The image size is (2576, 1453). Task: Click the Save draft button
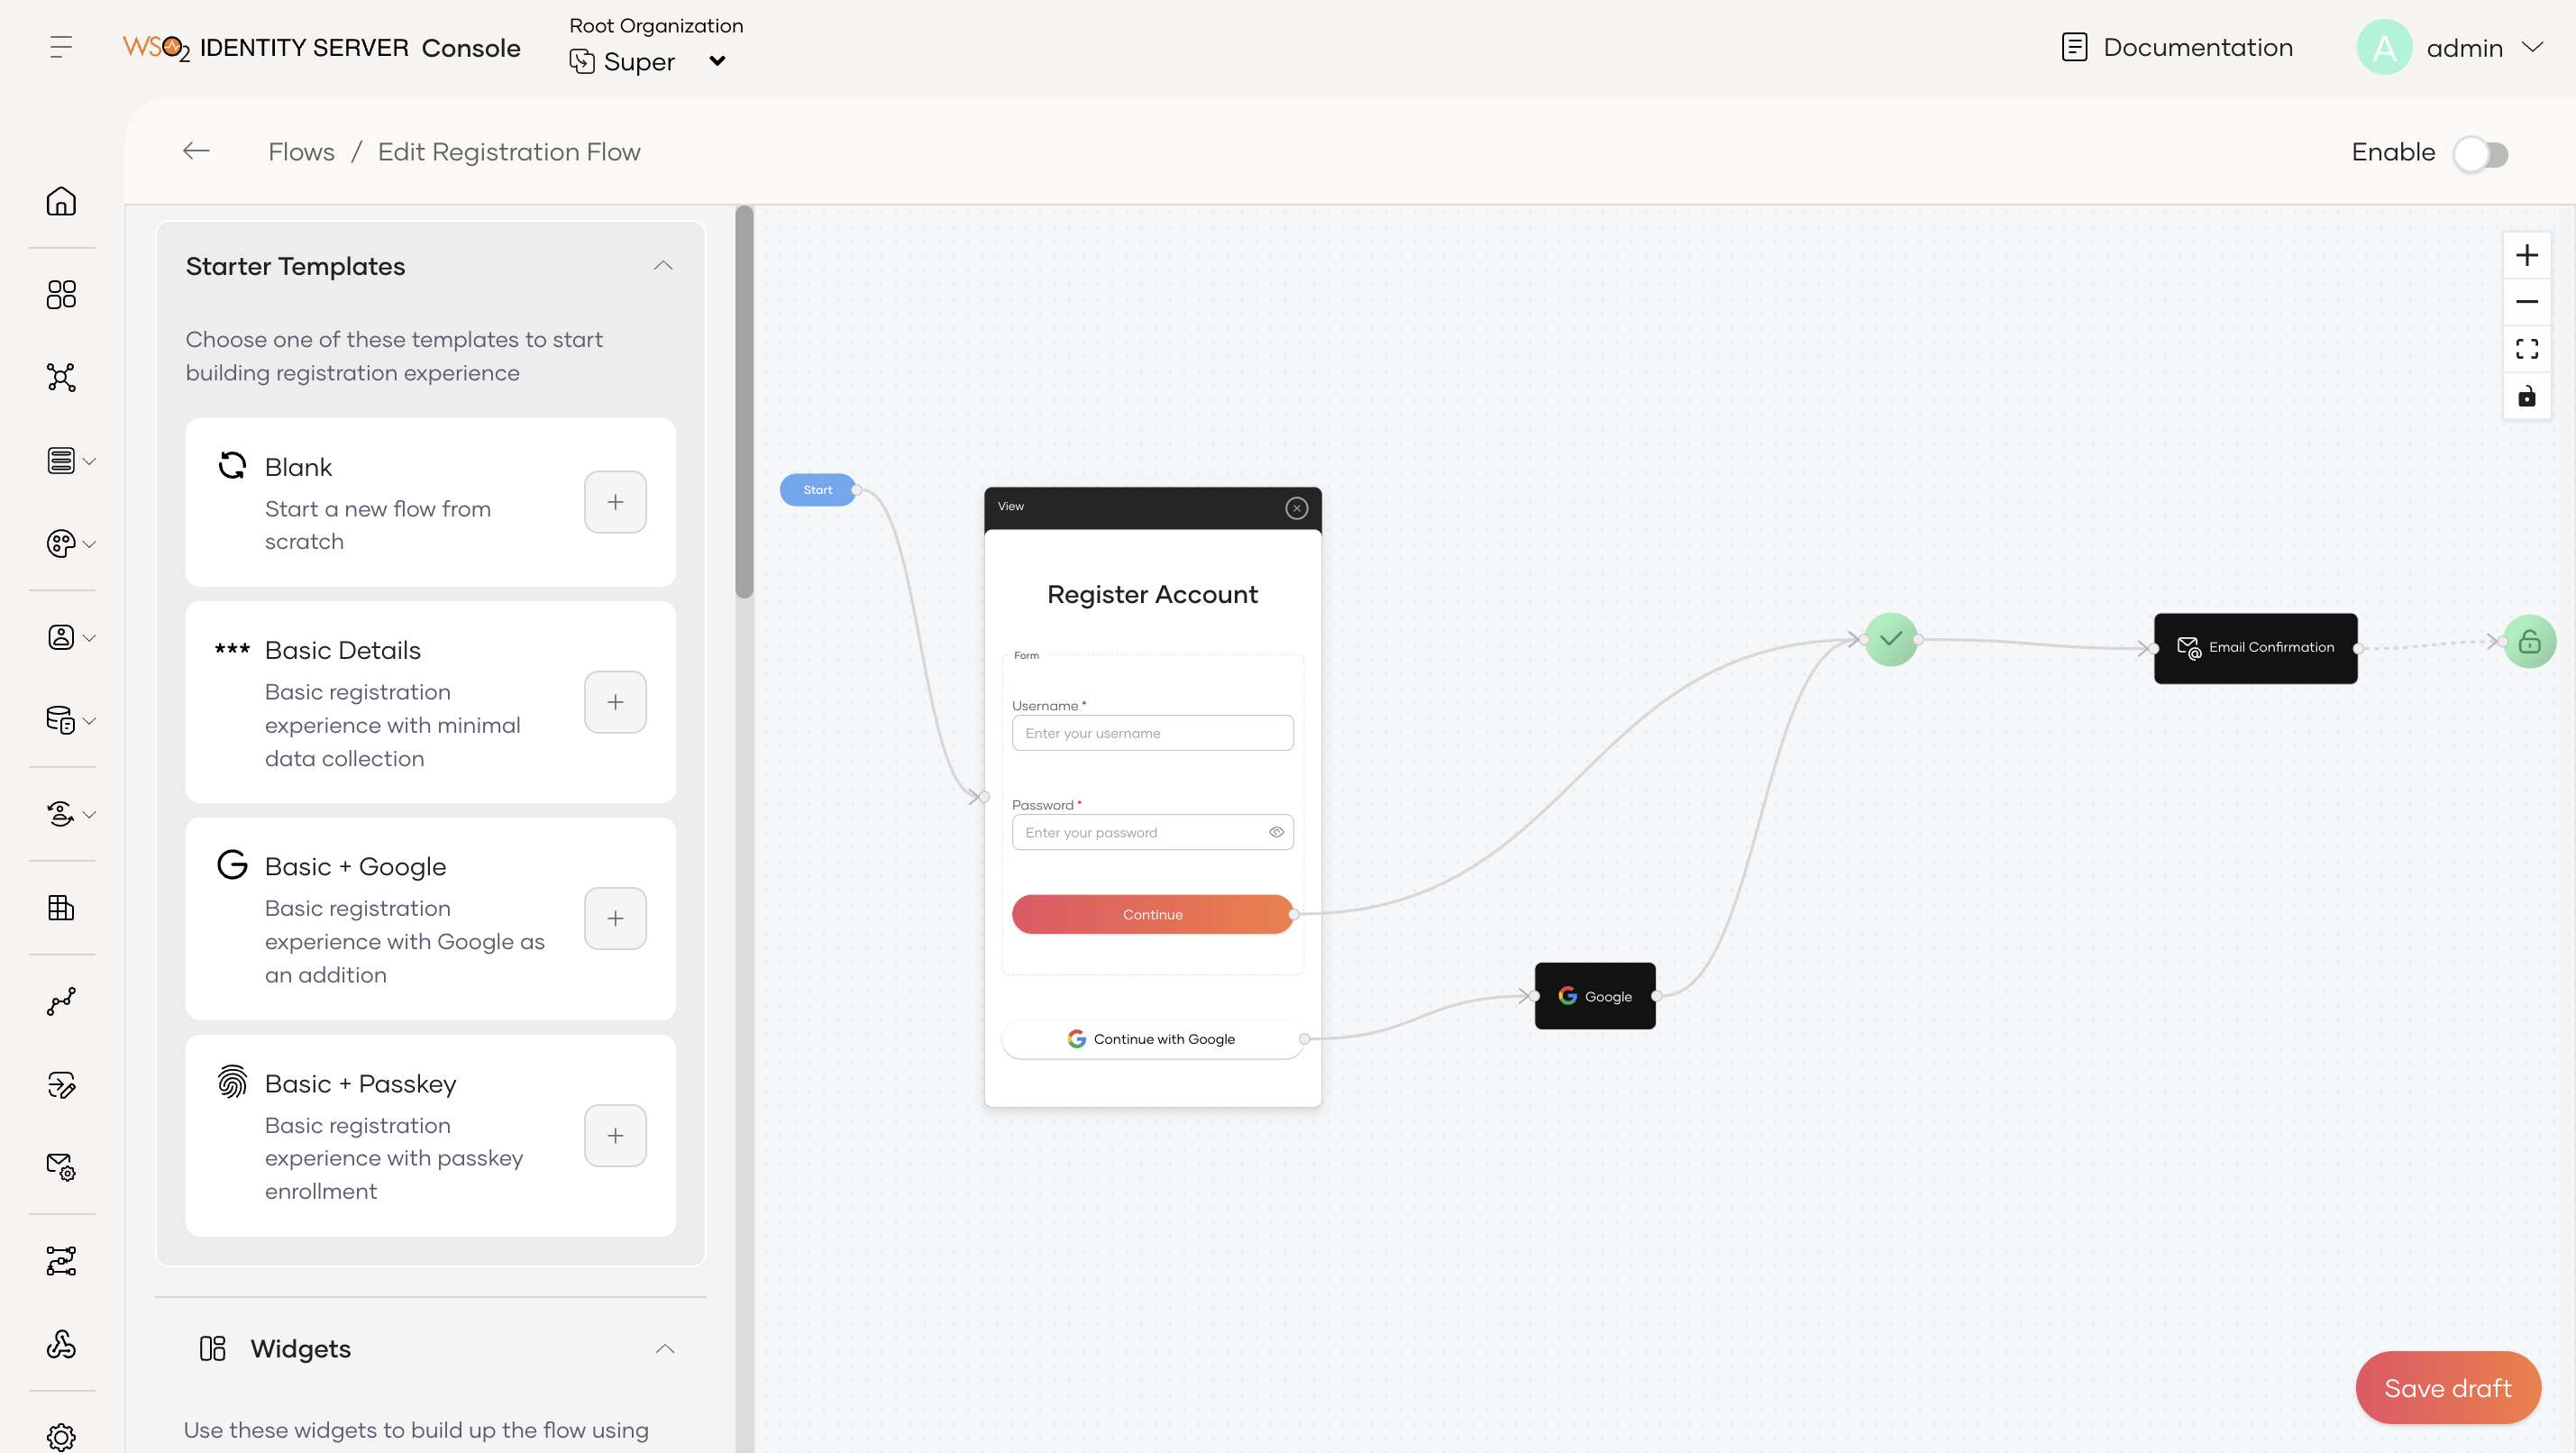coord(2447,1387)
